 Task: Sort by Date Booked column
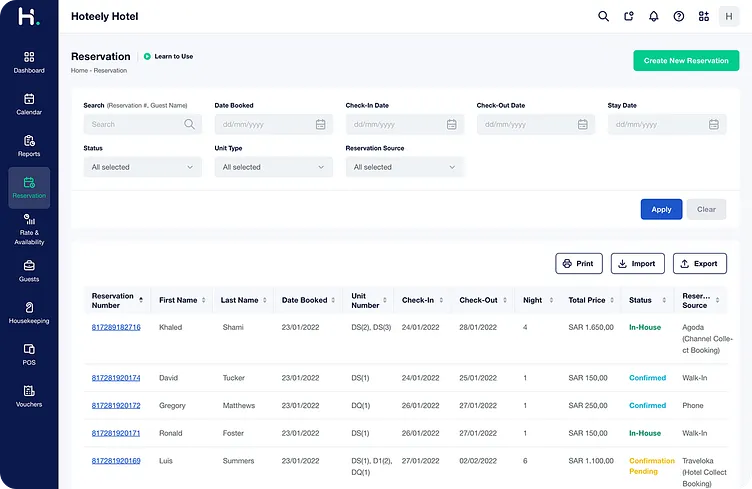click(x=333, y=300)
